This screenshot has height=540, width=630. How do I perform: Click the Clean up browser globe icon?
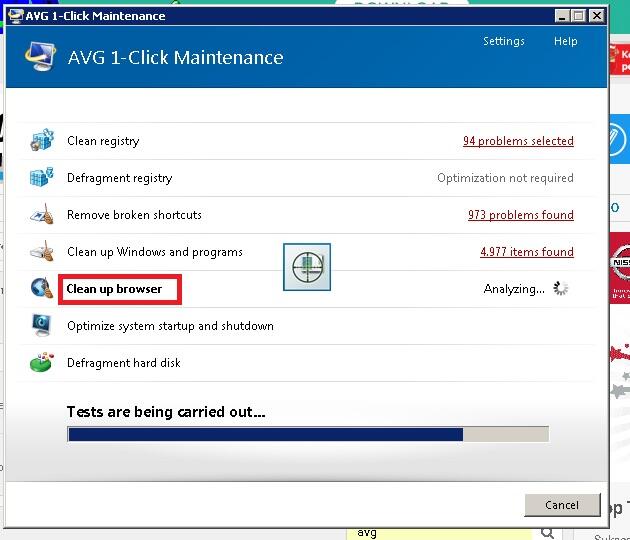[42, 288]
